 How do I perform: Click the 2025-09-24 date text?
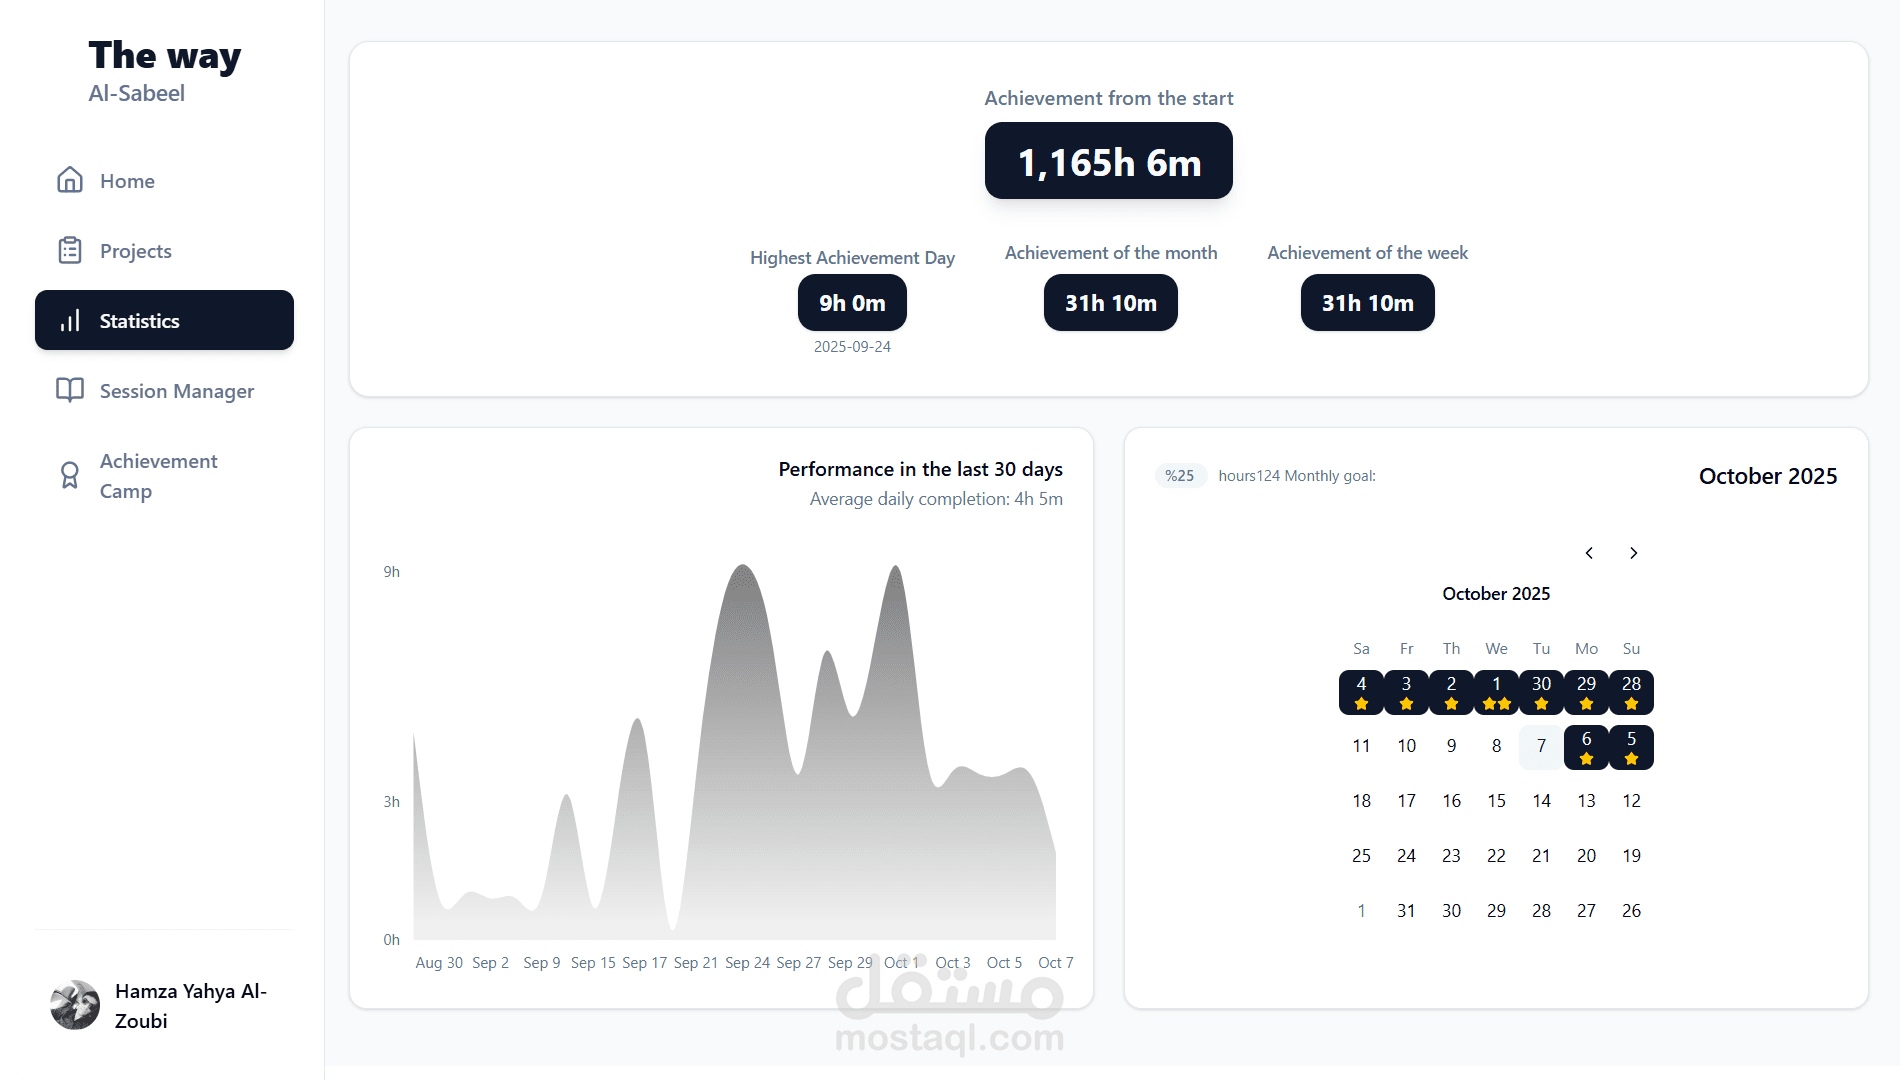[x=852, y=347]
